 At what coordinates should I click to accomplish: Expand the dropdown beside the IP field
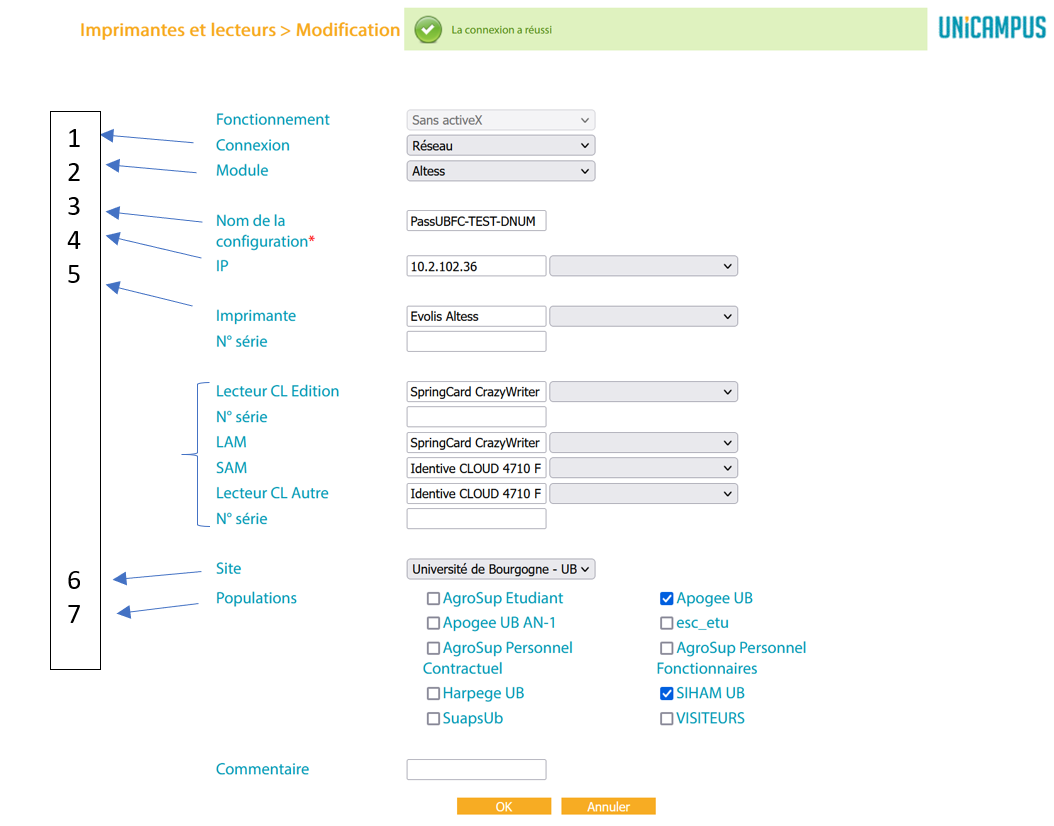pyautogui.click(x=643, y=266)
